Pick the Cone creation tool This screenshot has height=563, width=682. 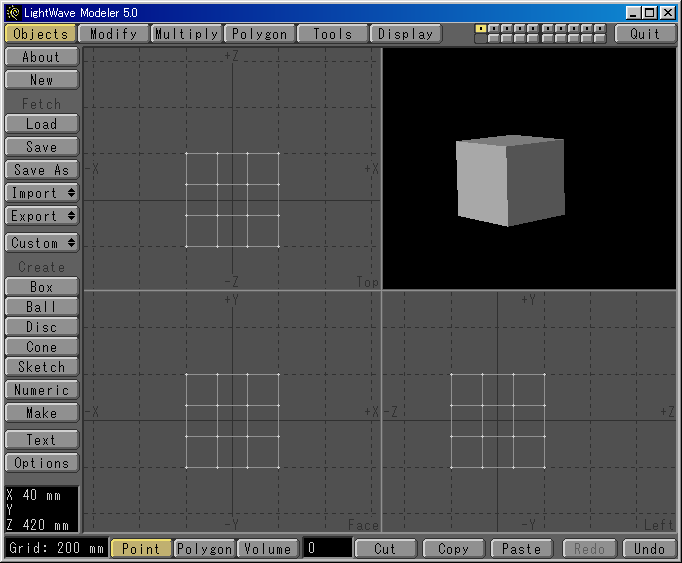point(41,347)
